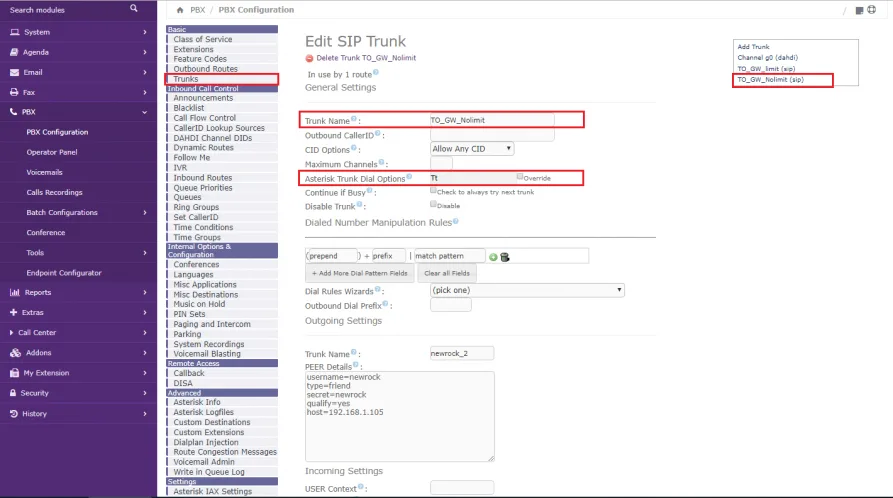This screenshot has width=893, height=498.
Task: Click the Outbound Dial Prefix field
Action: point(450,305)
